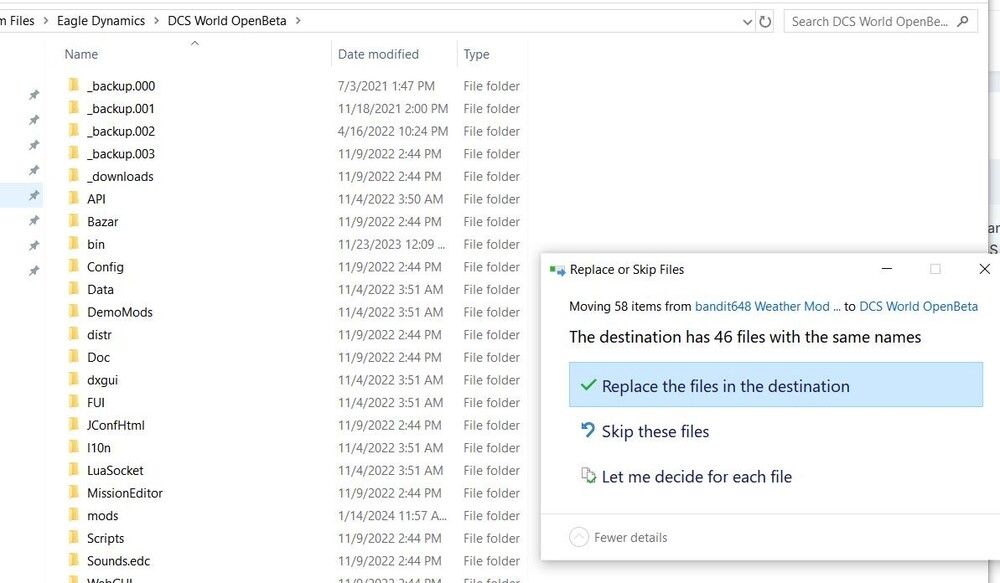Click the address bar refresh icon
Viewport: 1000px width, 583px height.
[x=766, y=21]
